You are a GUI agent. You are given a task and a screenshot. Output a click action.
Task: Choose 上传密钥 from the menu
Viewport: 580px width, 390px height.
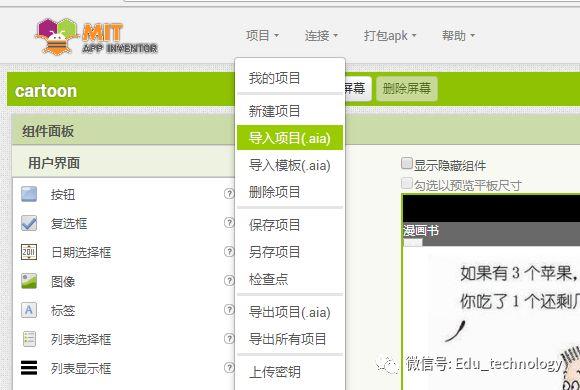[290, 372]
